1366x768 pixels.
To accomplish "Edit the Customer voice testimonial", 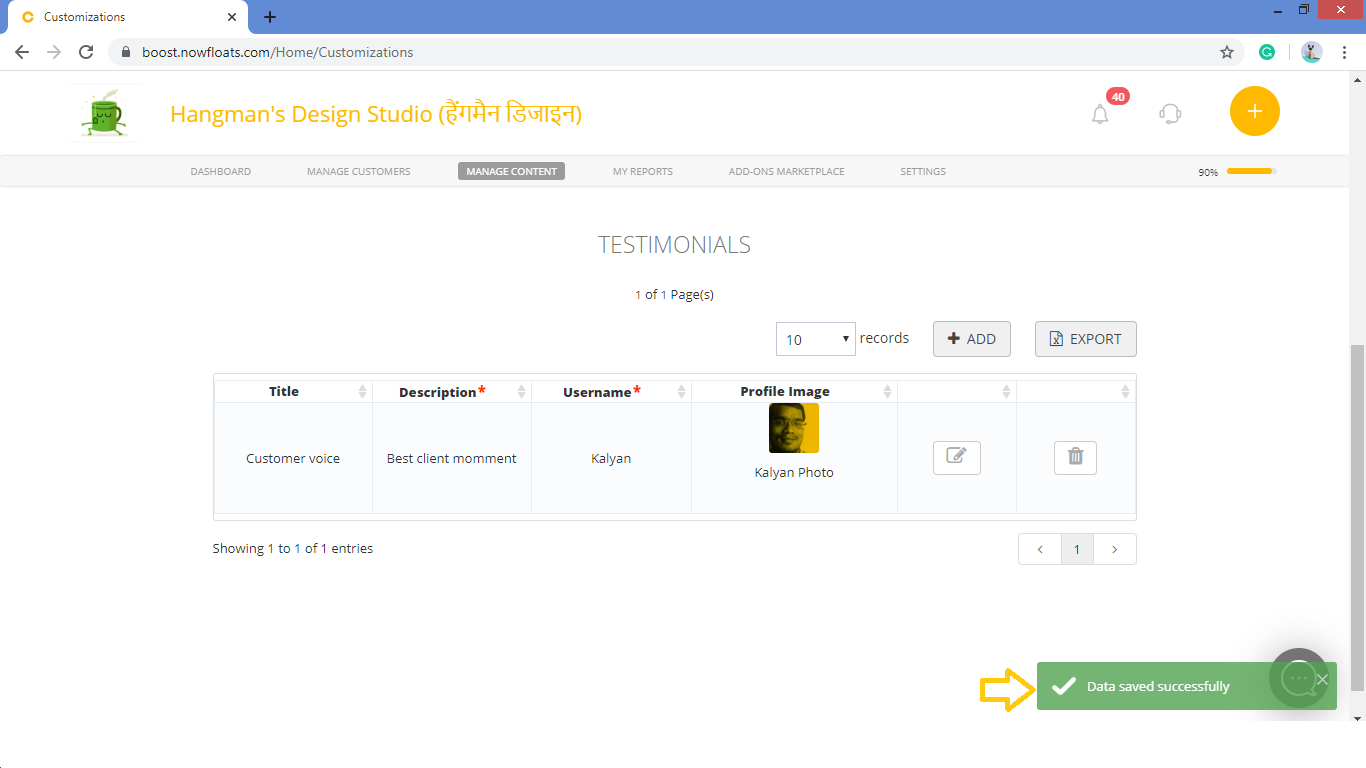I will [x=956, y=457].
